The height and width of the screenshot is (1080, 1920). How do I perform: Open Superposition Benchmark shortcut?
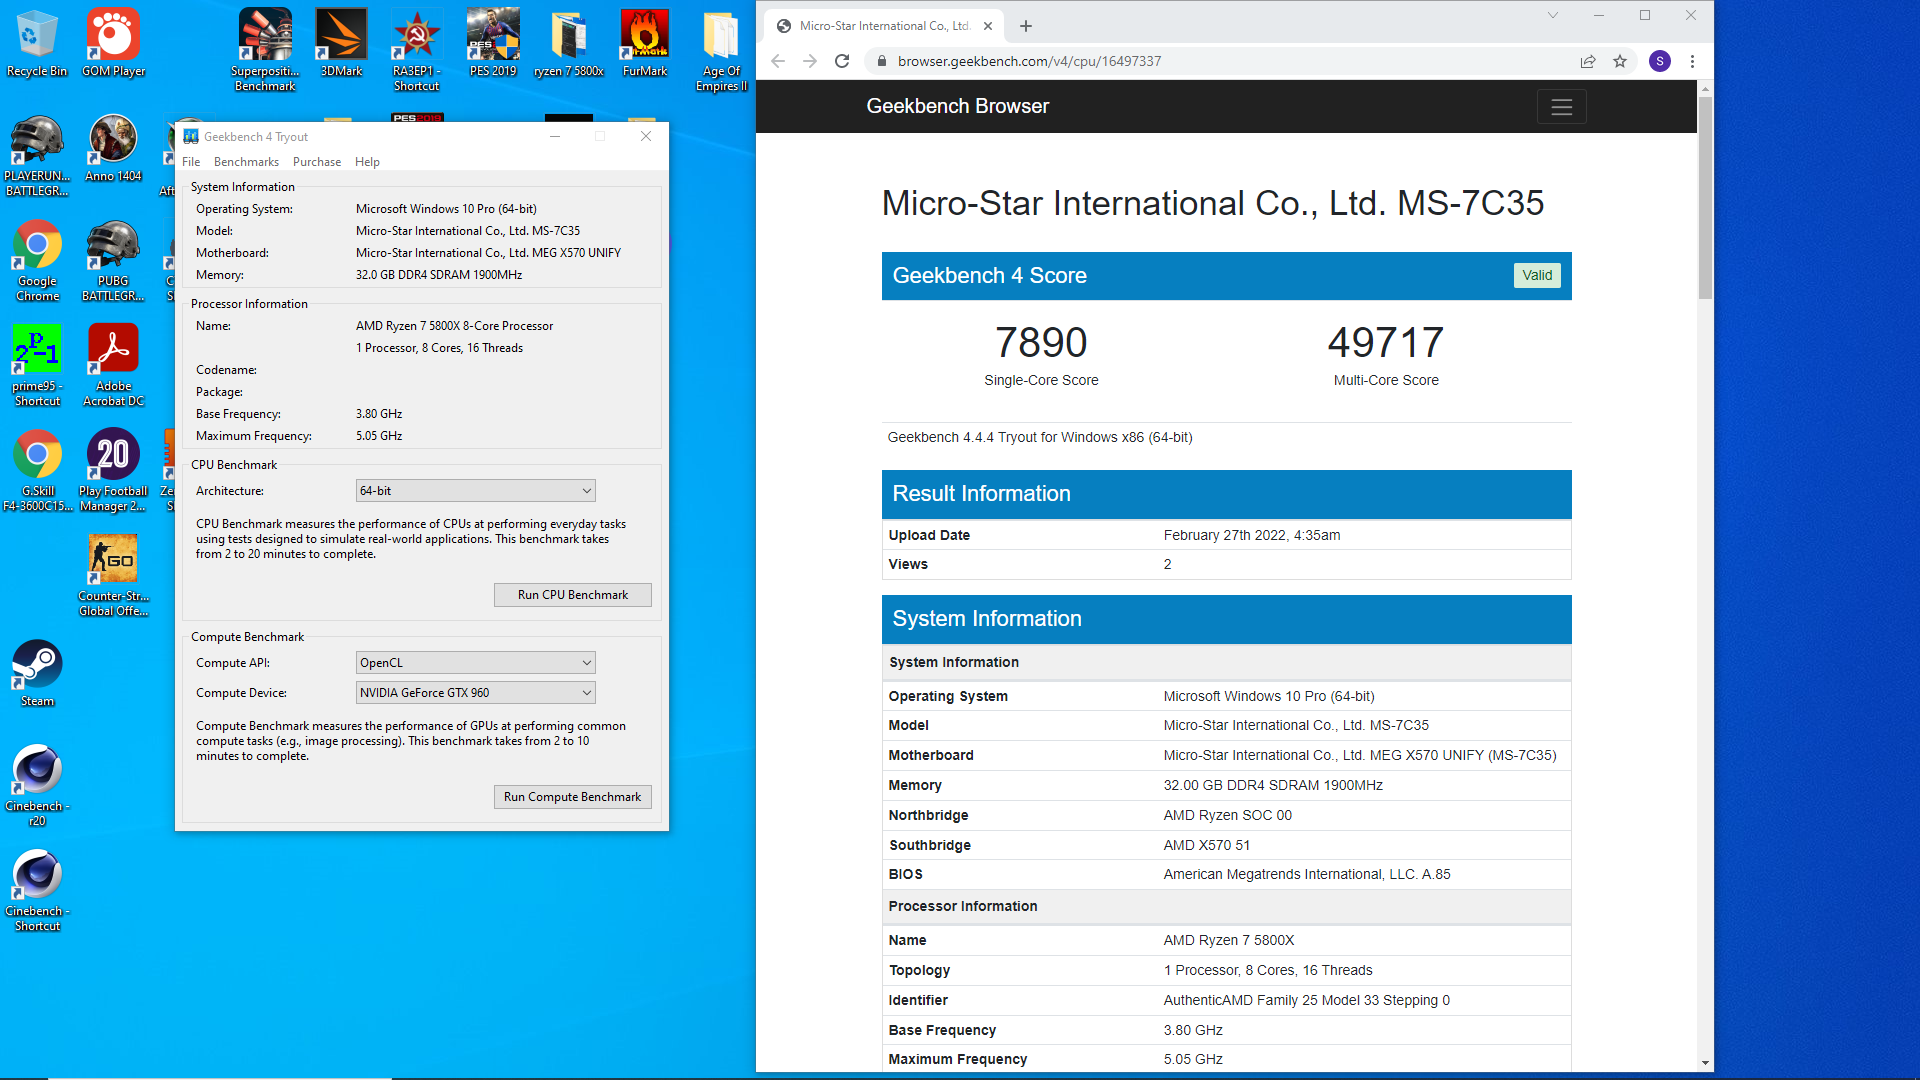pyautogui.click(x=265, y=50)
